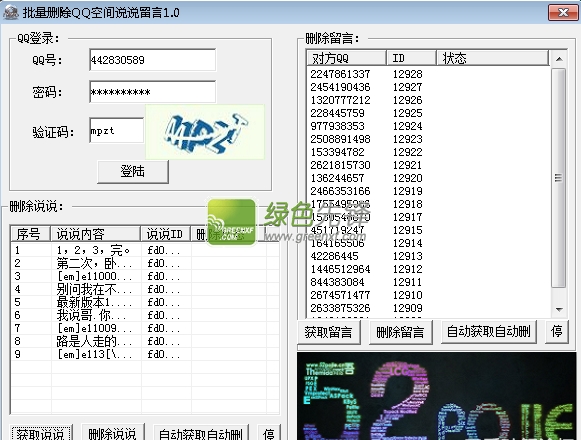Close the batch delete QQ window
Screen dimensions: 581x440
563,13
